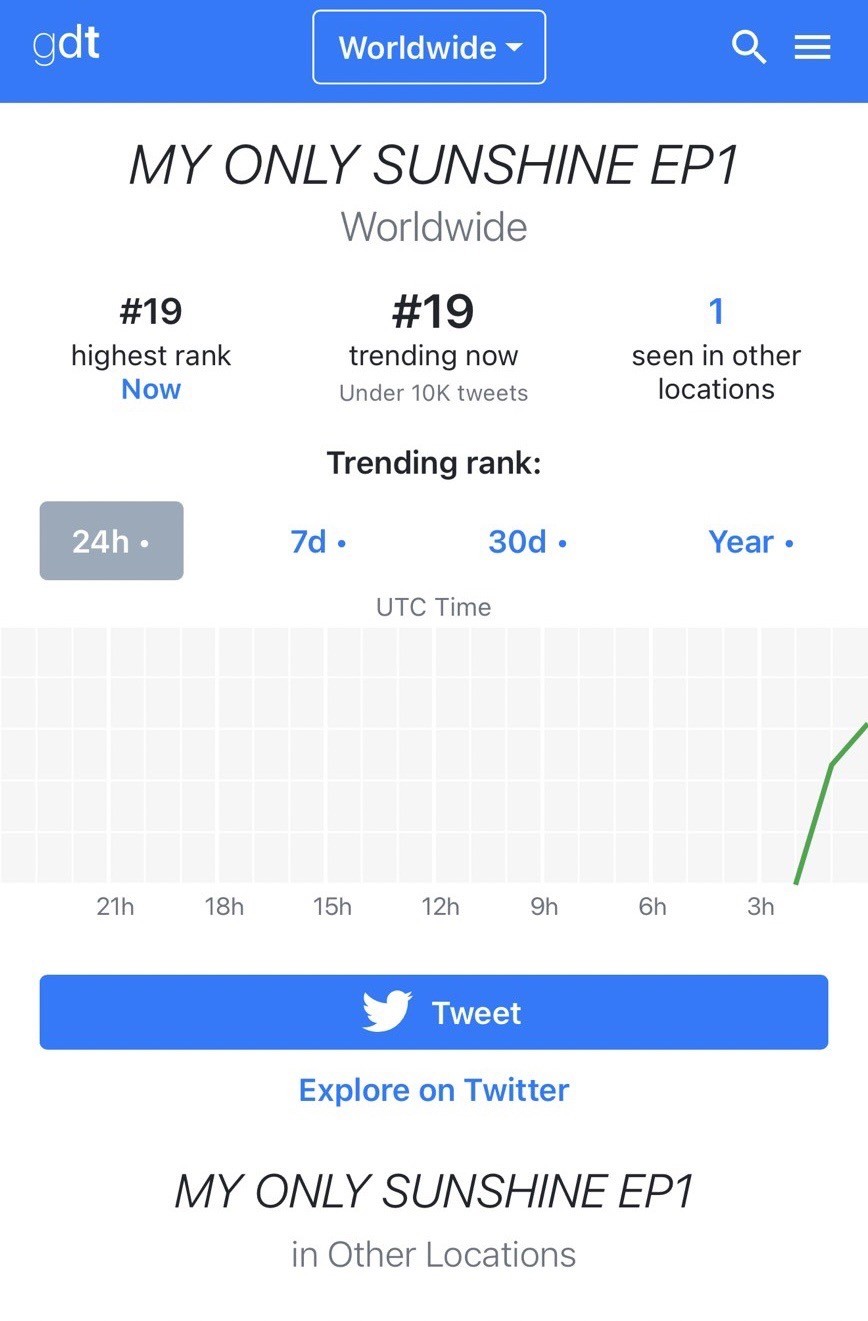Click the MY ONLY SUNSHINE EP1 top heading
The image size is (868, 1321).
coord(434,166)
